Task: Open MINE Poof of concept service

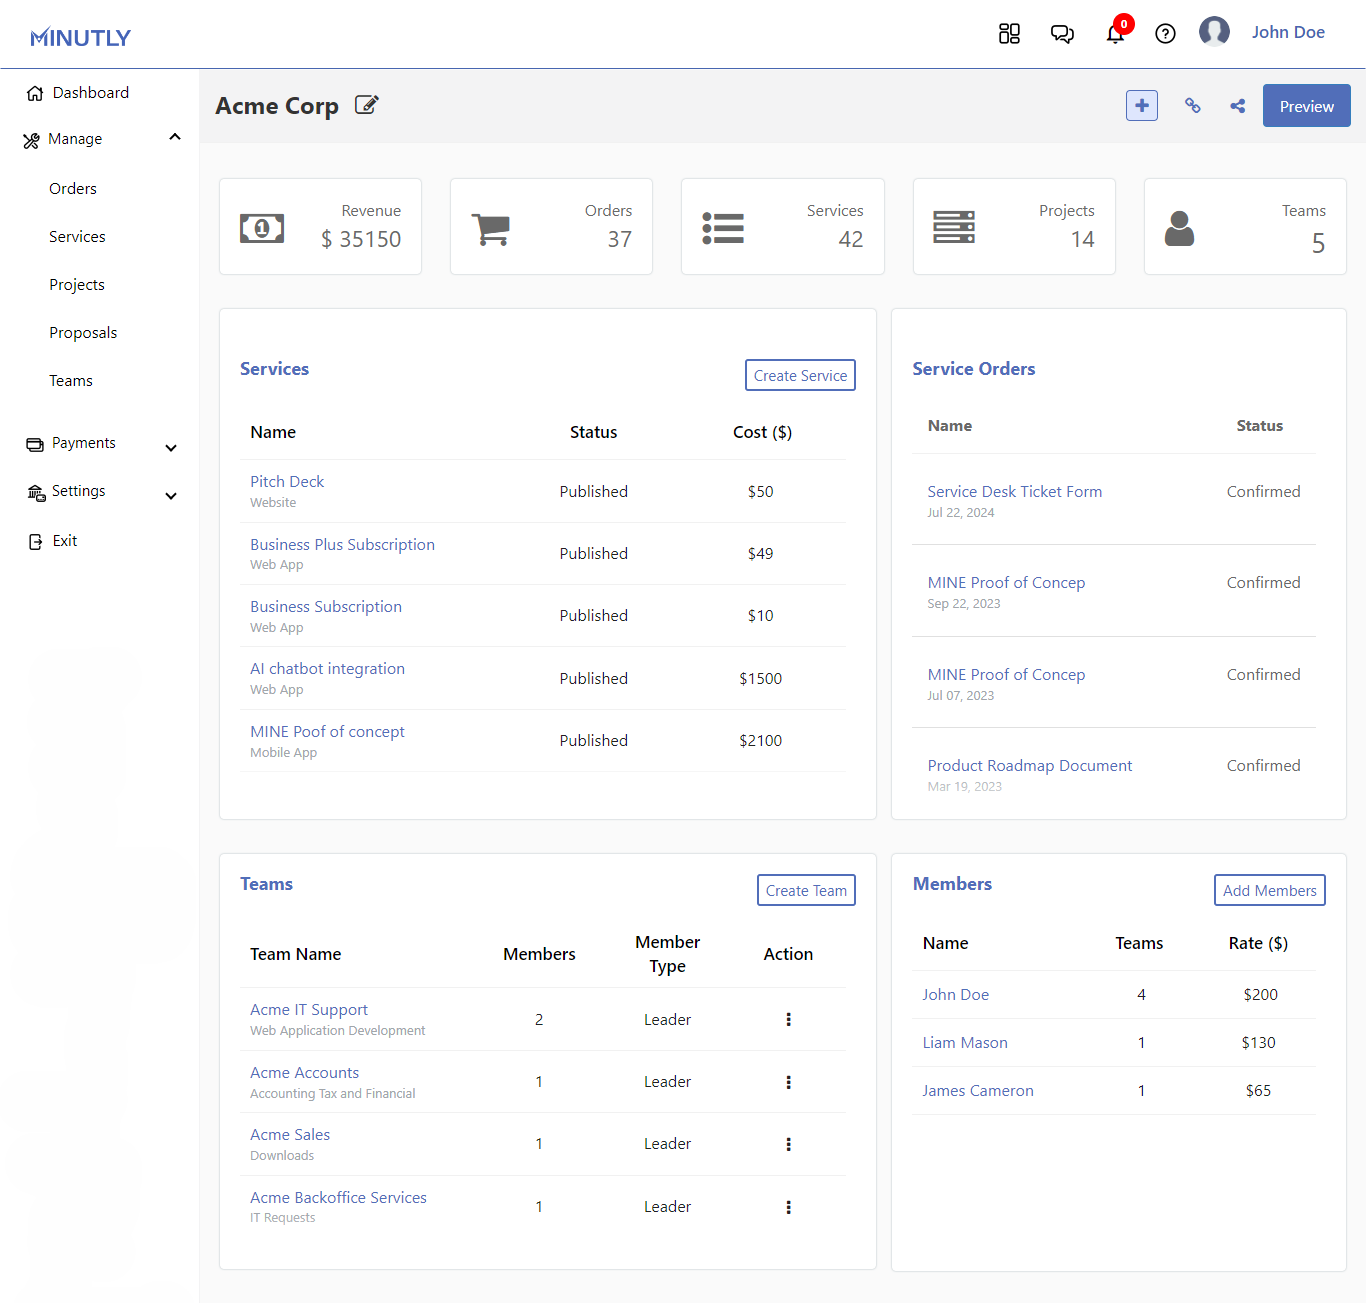Action: 327,732
